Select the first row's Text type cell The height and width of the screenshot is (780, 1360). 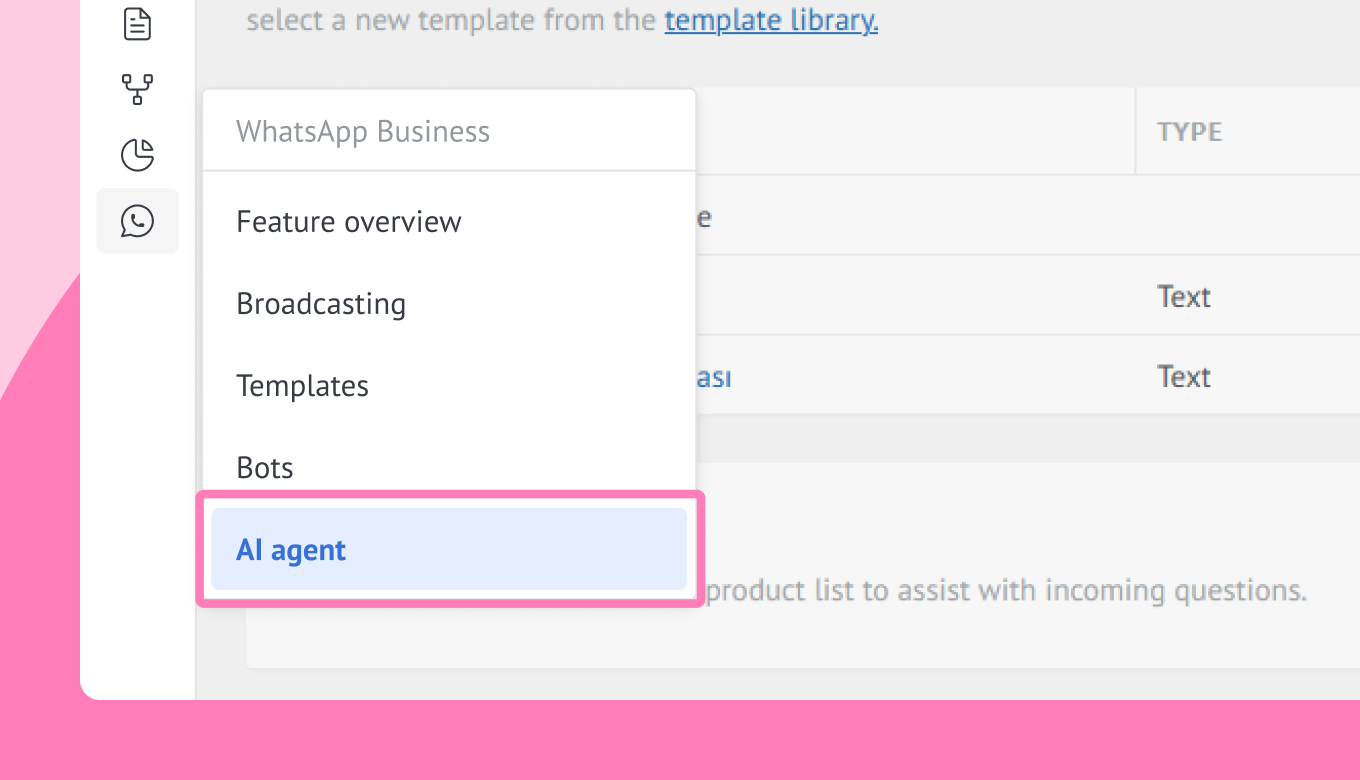1184,297
